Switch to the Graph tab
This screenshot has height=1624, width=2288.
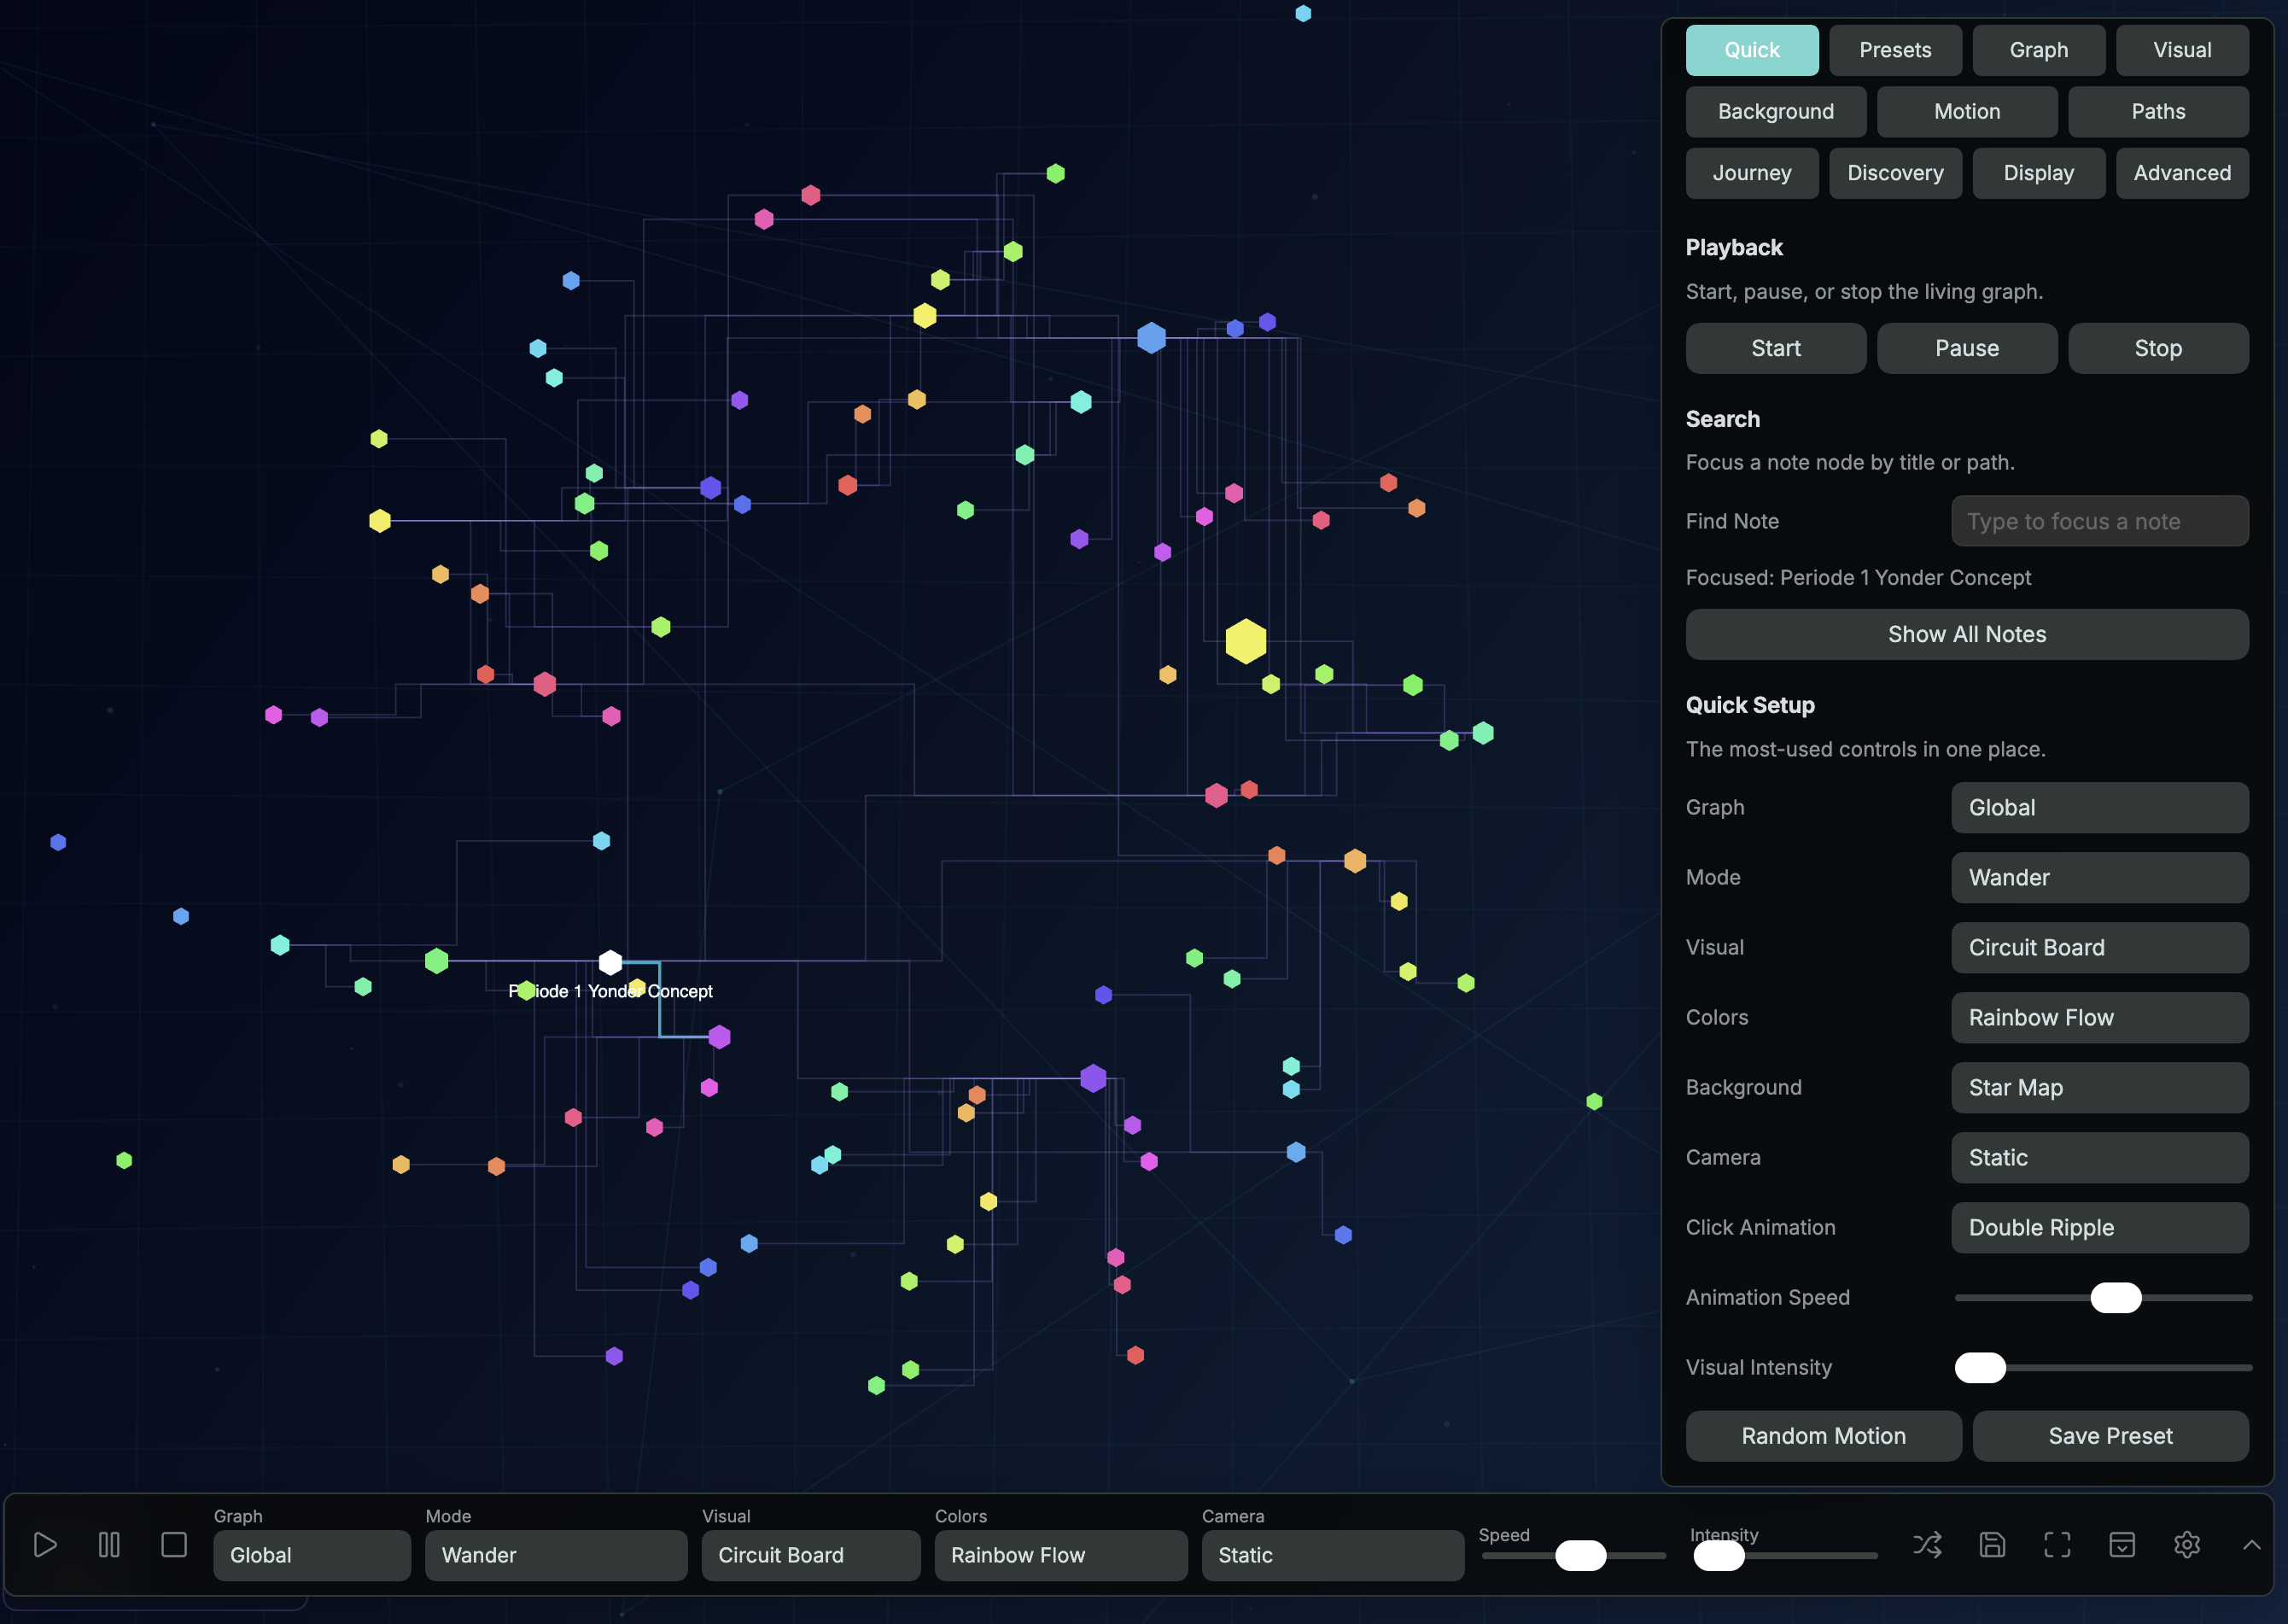click(2039, 50)
